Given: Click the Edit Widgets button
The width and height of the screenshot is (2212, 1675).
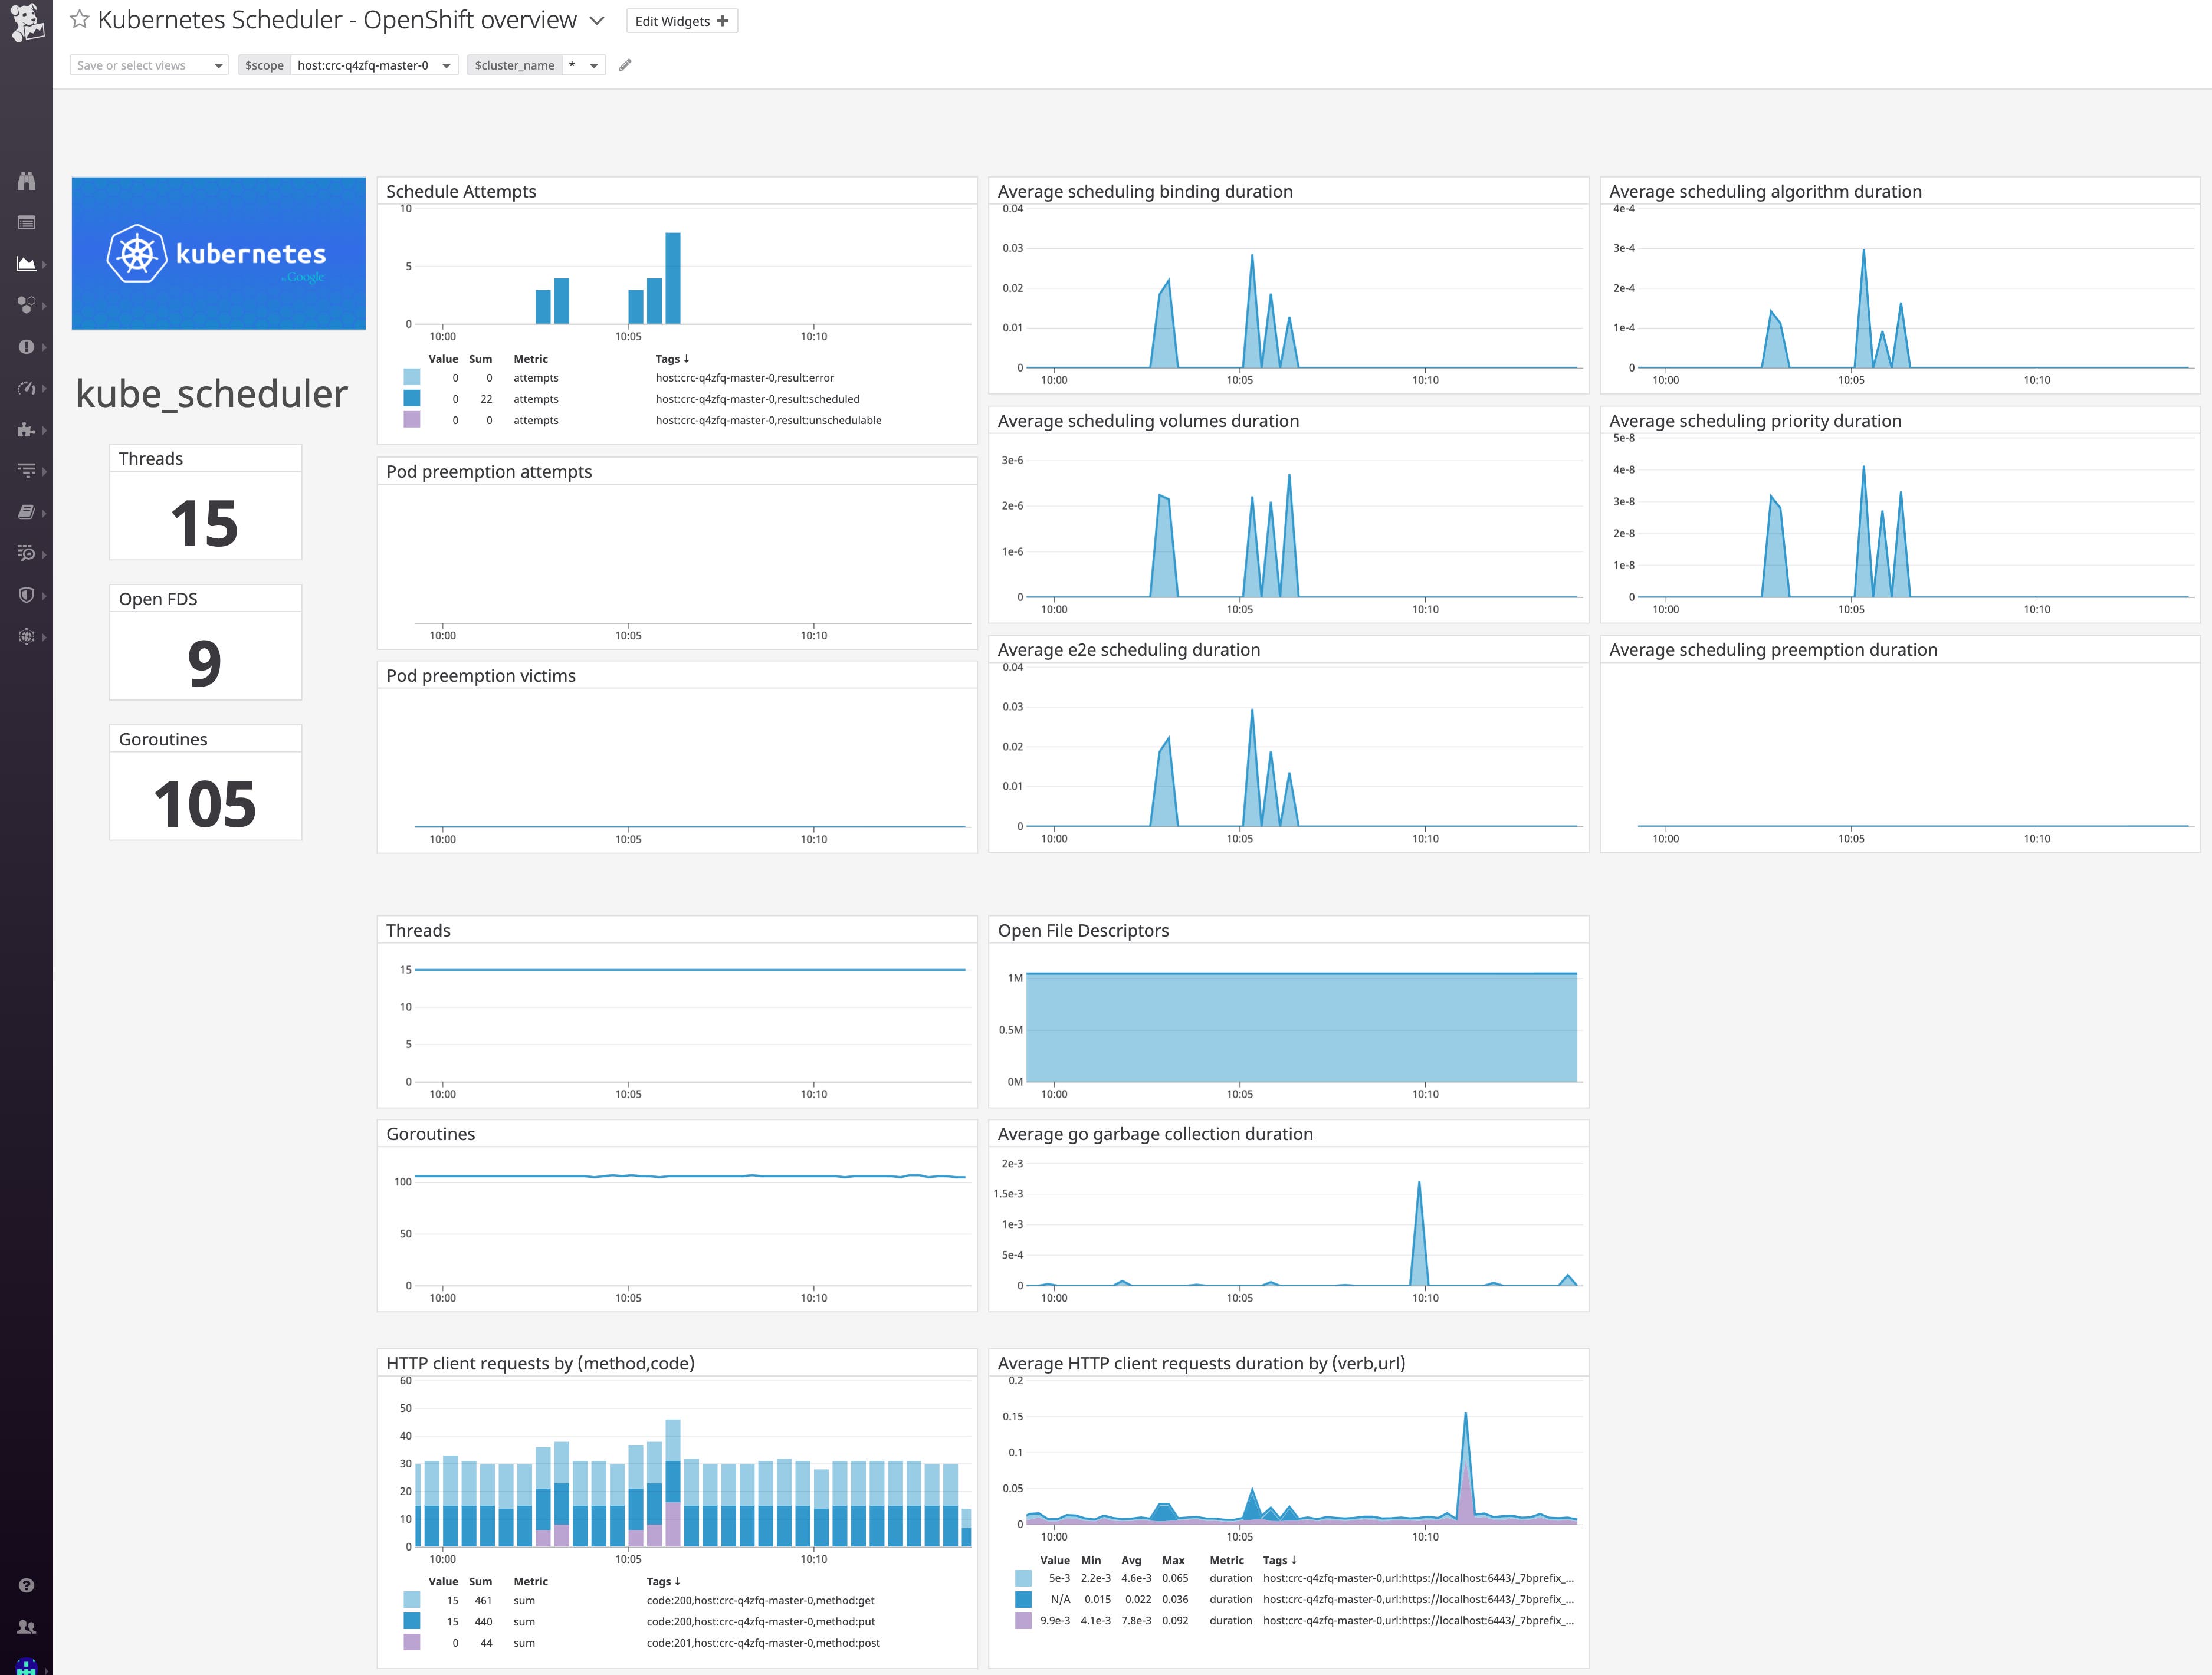Looking at the screenshot, I should [681, 20].
